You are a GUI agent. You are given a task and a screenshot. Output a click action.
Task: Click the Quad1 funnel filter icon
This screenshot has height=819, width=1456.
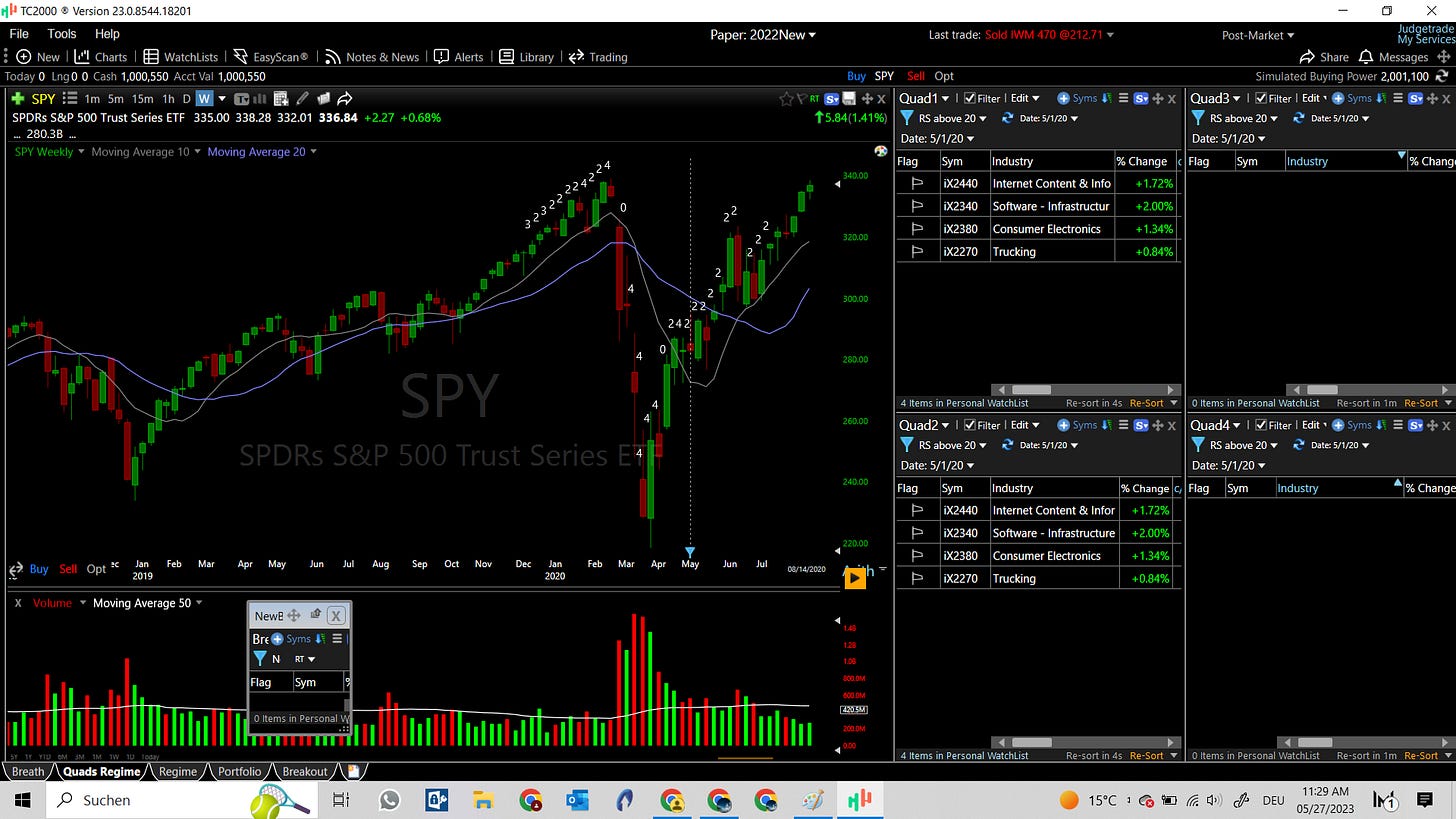pyautogui.click(x=907, y=118)
